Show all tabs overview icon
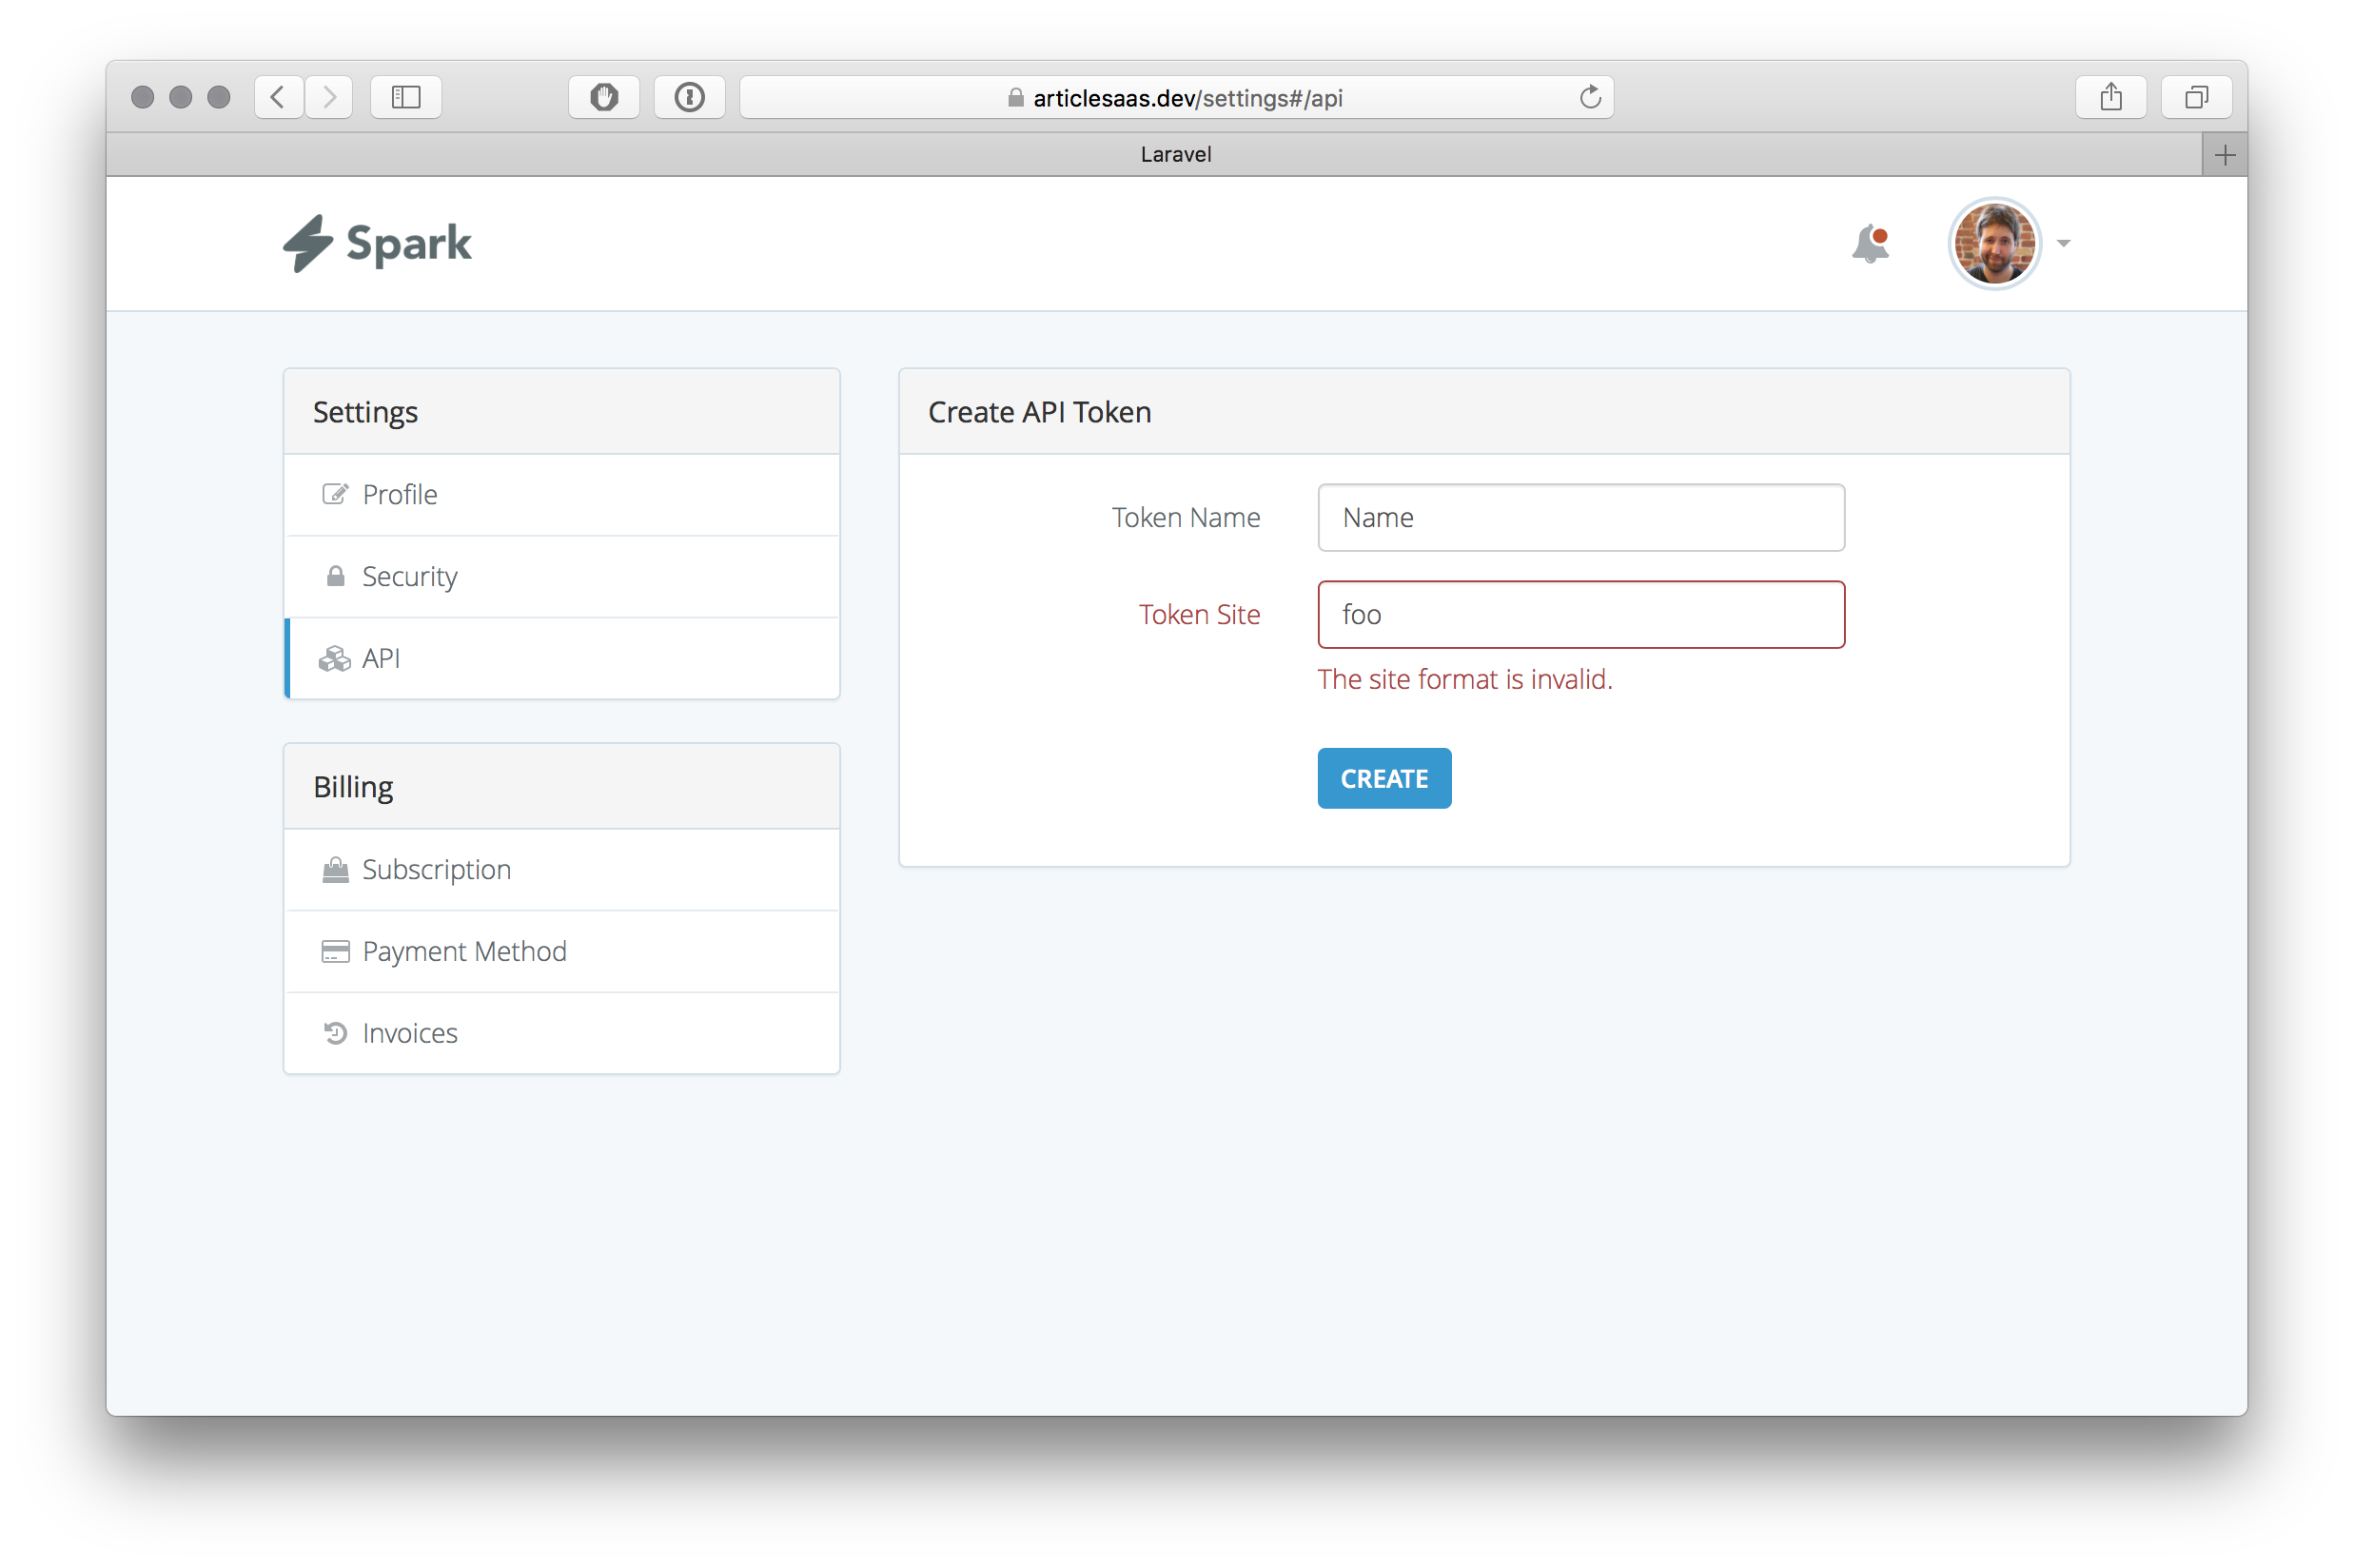This screenshot has height=1568, width=2354. point(2196,97)
